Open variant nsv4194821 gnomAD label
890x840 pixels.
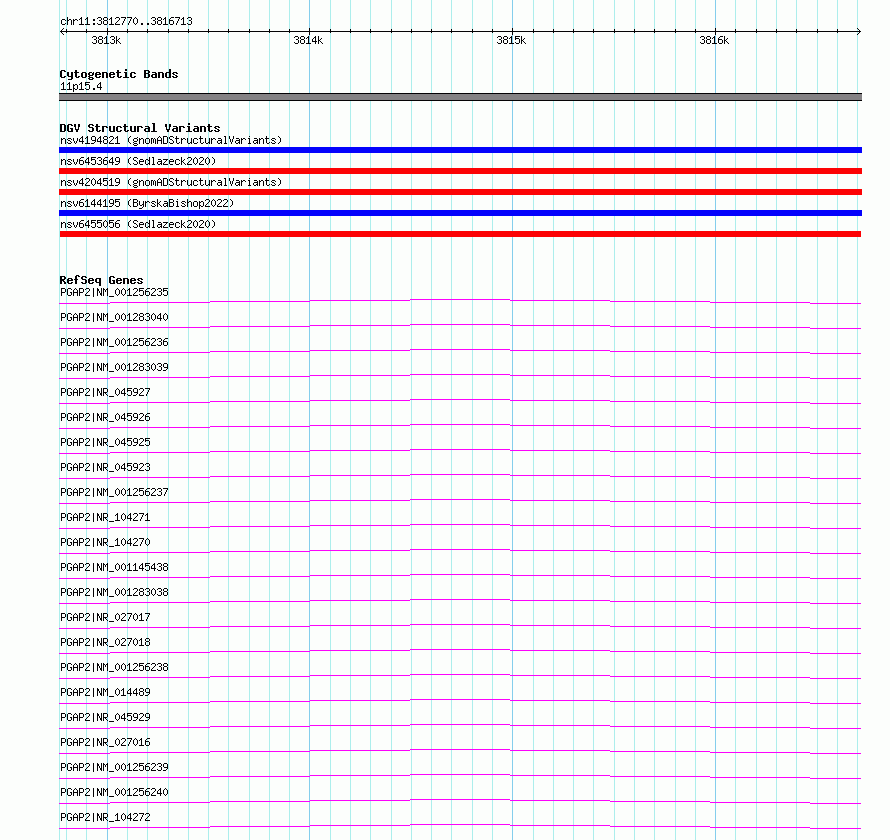[171, 140]
